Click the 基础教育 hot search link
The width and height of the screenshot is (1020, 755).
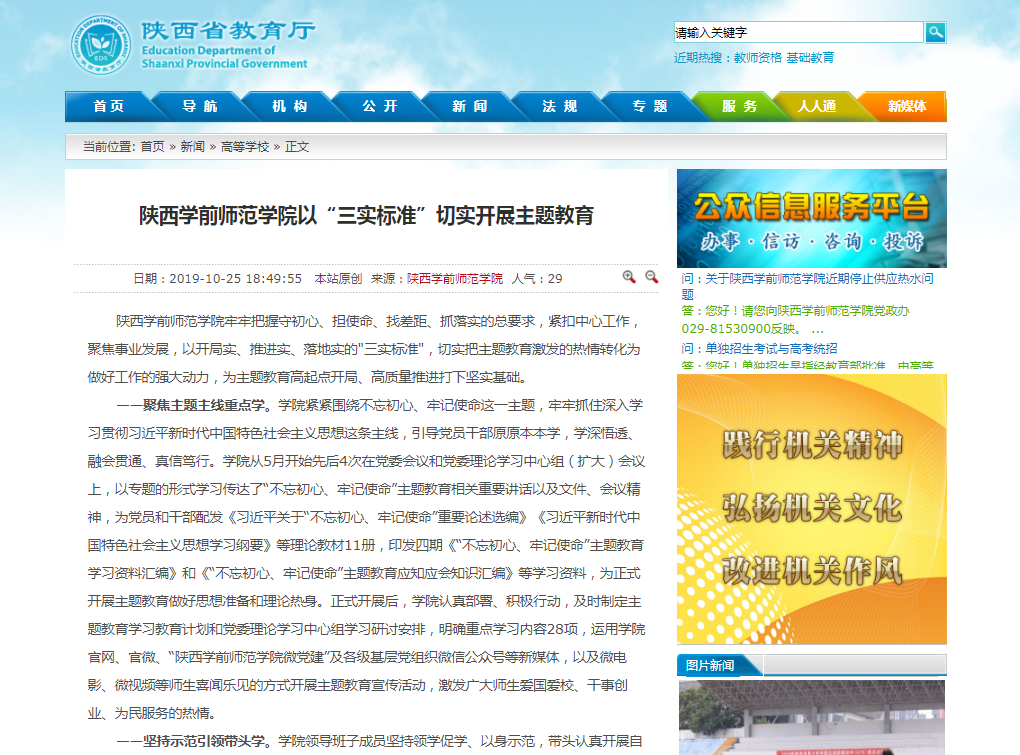810,58
